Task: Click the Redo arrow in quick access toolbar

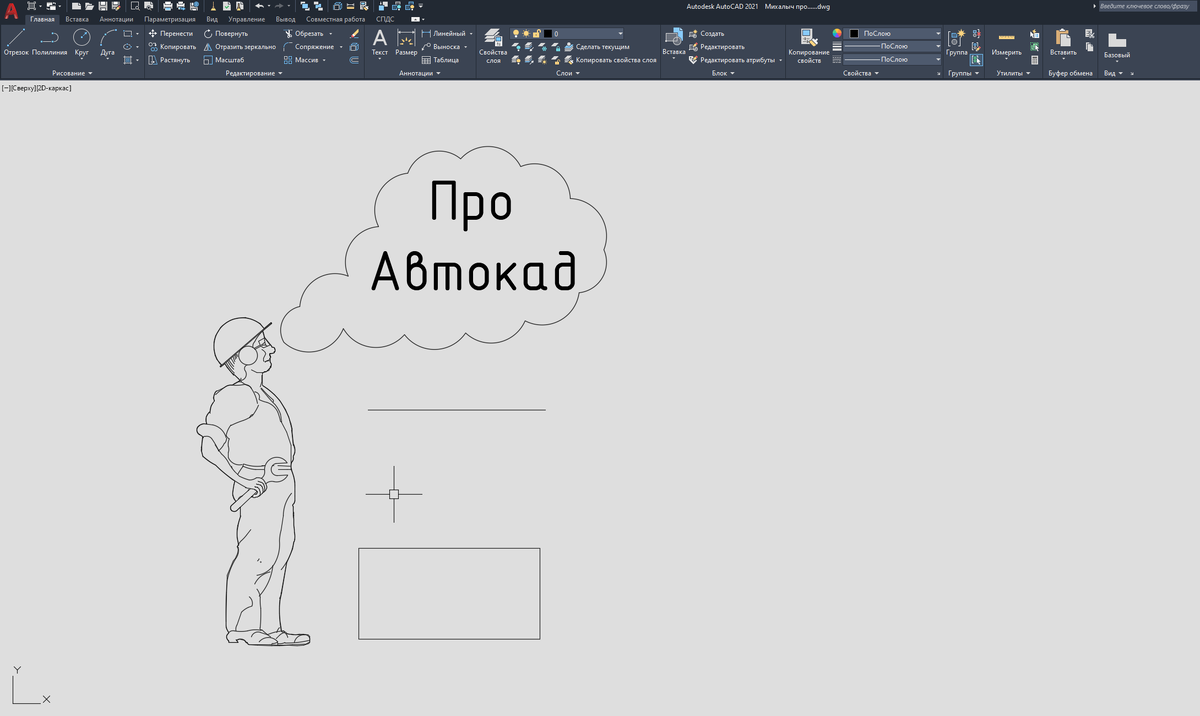Action: [x=281, y=6]
